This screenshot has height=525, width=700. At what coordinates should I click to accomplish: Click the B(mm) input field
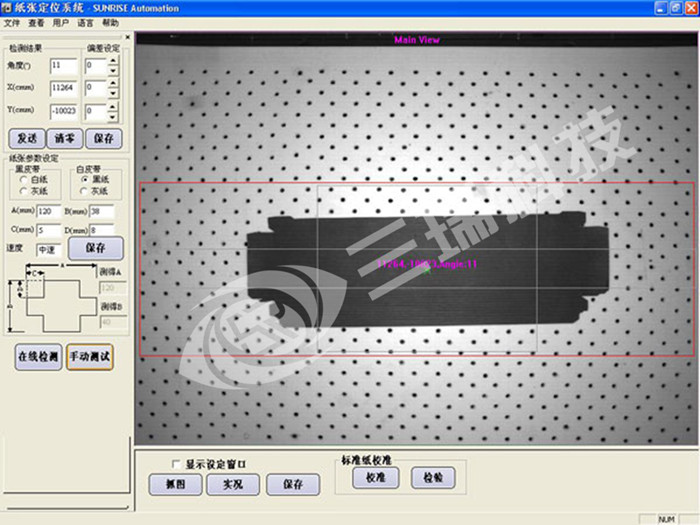point(102,212)
